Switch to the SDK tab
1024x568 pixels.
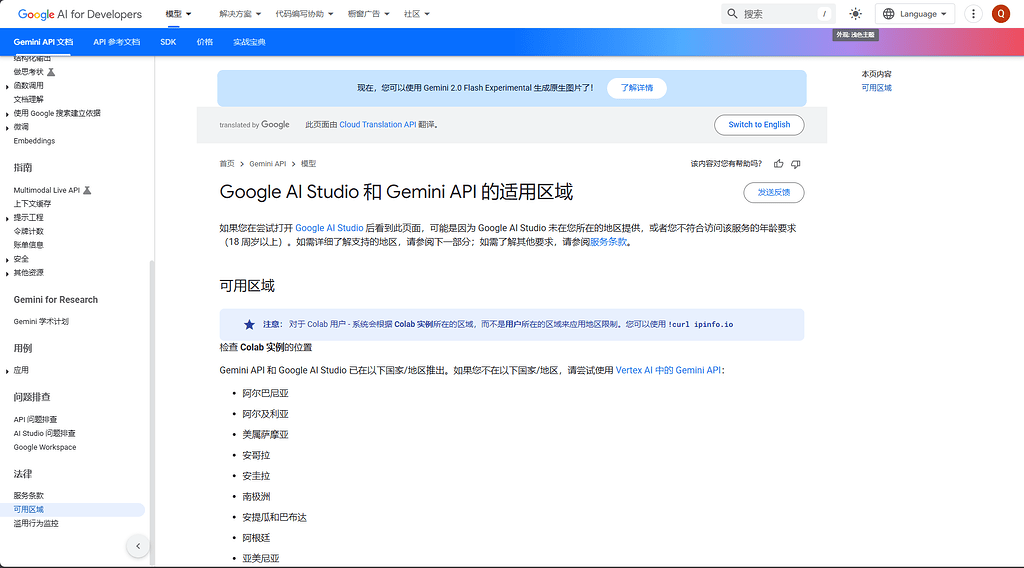click(x=168, y=42)
